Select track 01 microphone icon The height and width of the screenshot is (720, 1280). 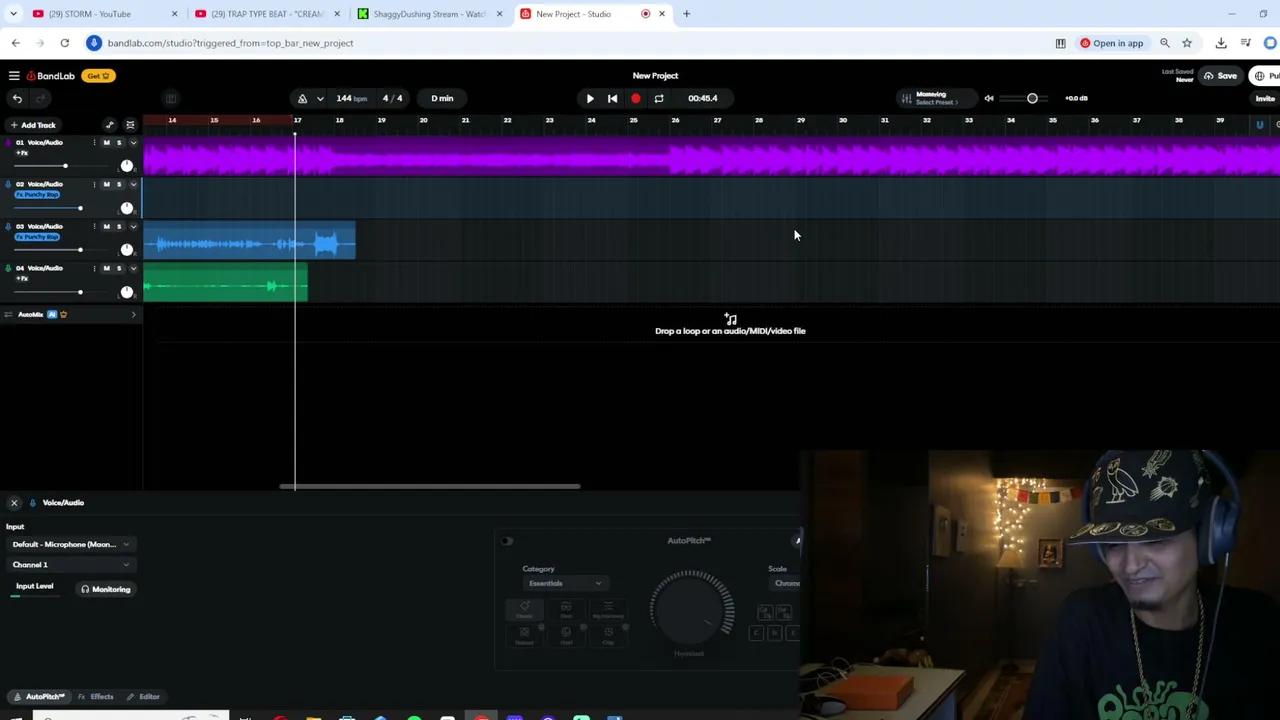click(9, 143)
